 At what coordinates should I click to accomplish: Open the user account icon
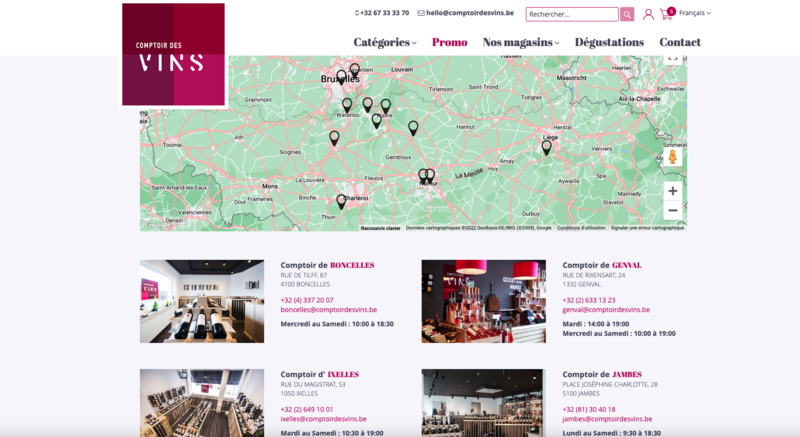648,14
